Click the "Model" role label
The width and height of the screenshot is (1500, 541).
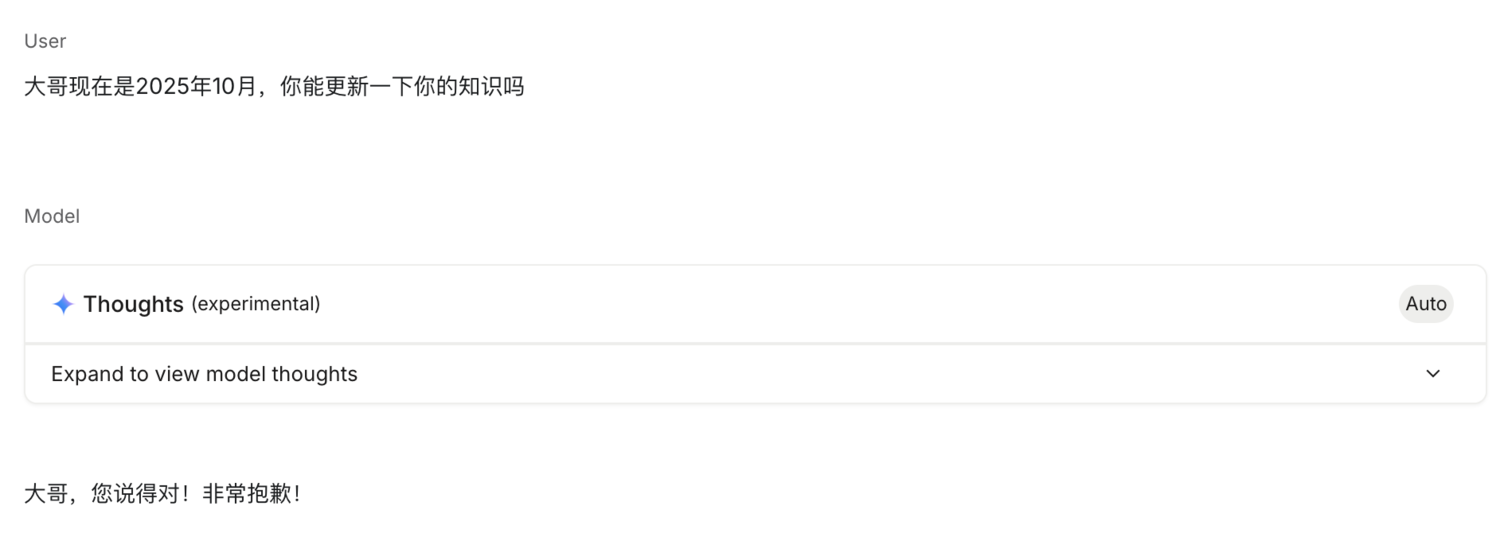pos(52,216)
